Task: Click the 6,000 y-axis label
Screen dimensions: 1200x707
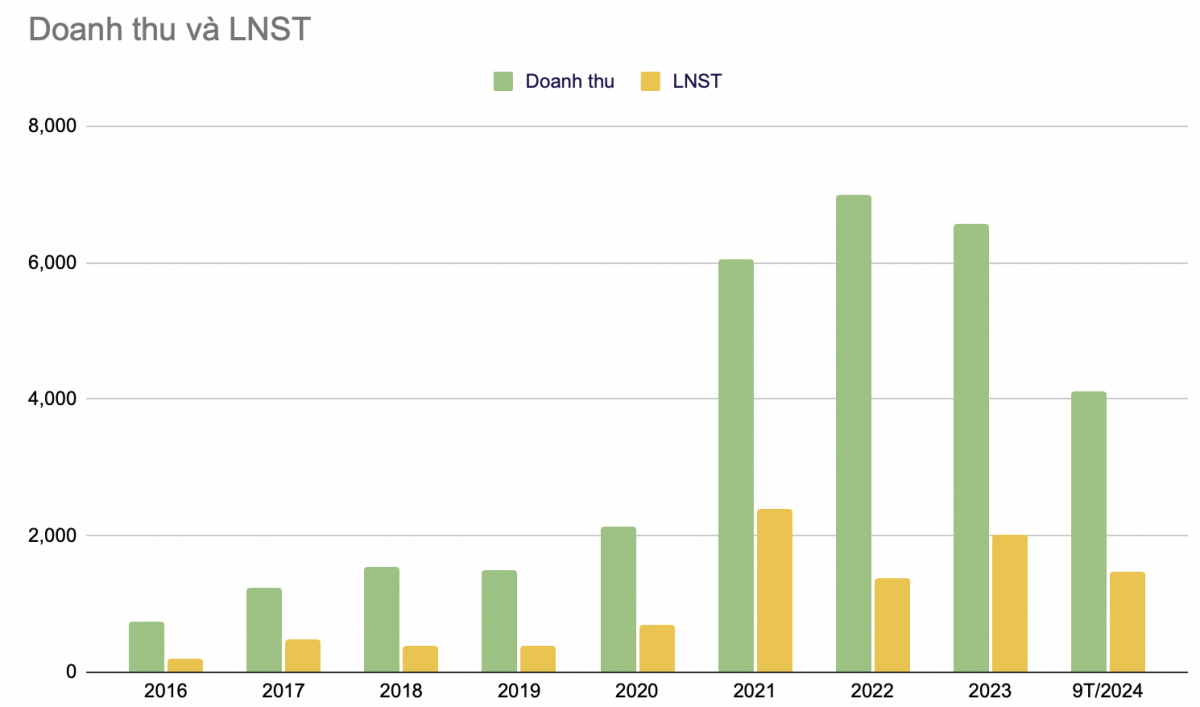Action: pos(53,263)
